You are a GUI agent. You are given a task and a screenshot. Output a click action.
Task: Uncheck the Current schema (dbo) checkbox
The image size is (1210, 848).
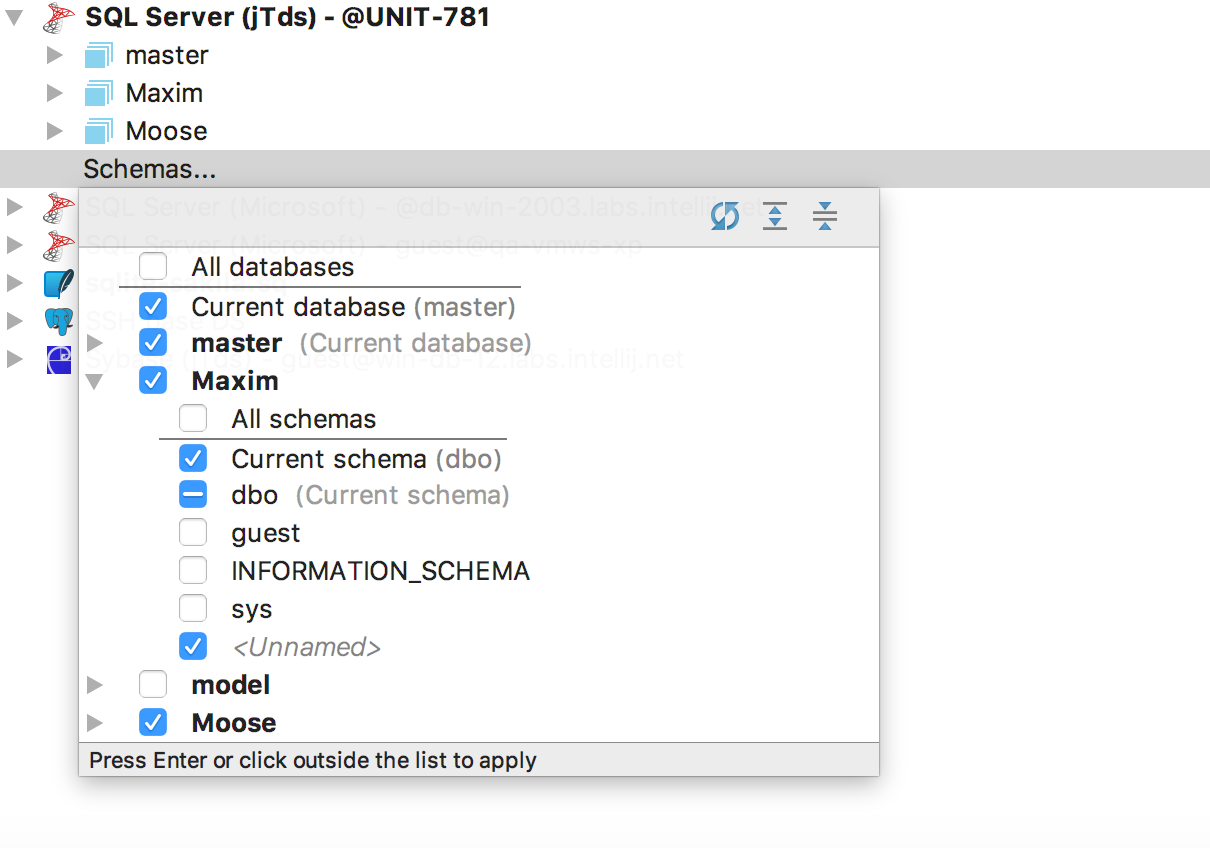[x=193, y=459]
